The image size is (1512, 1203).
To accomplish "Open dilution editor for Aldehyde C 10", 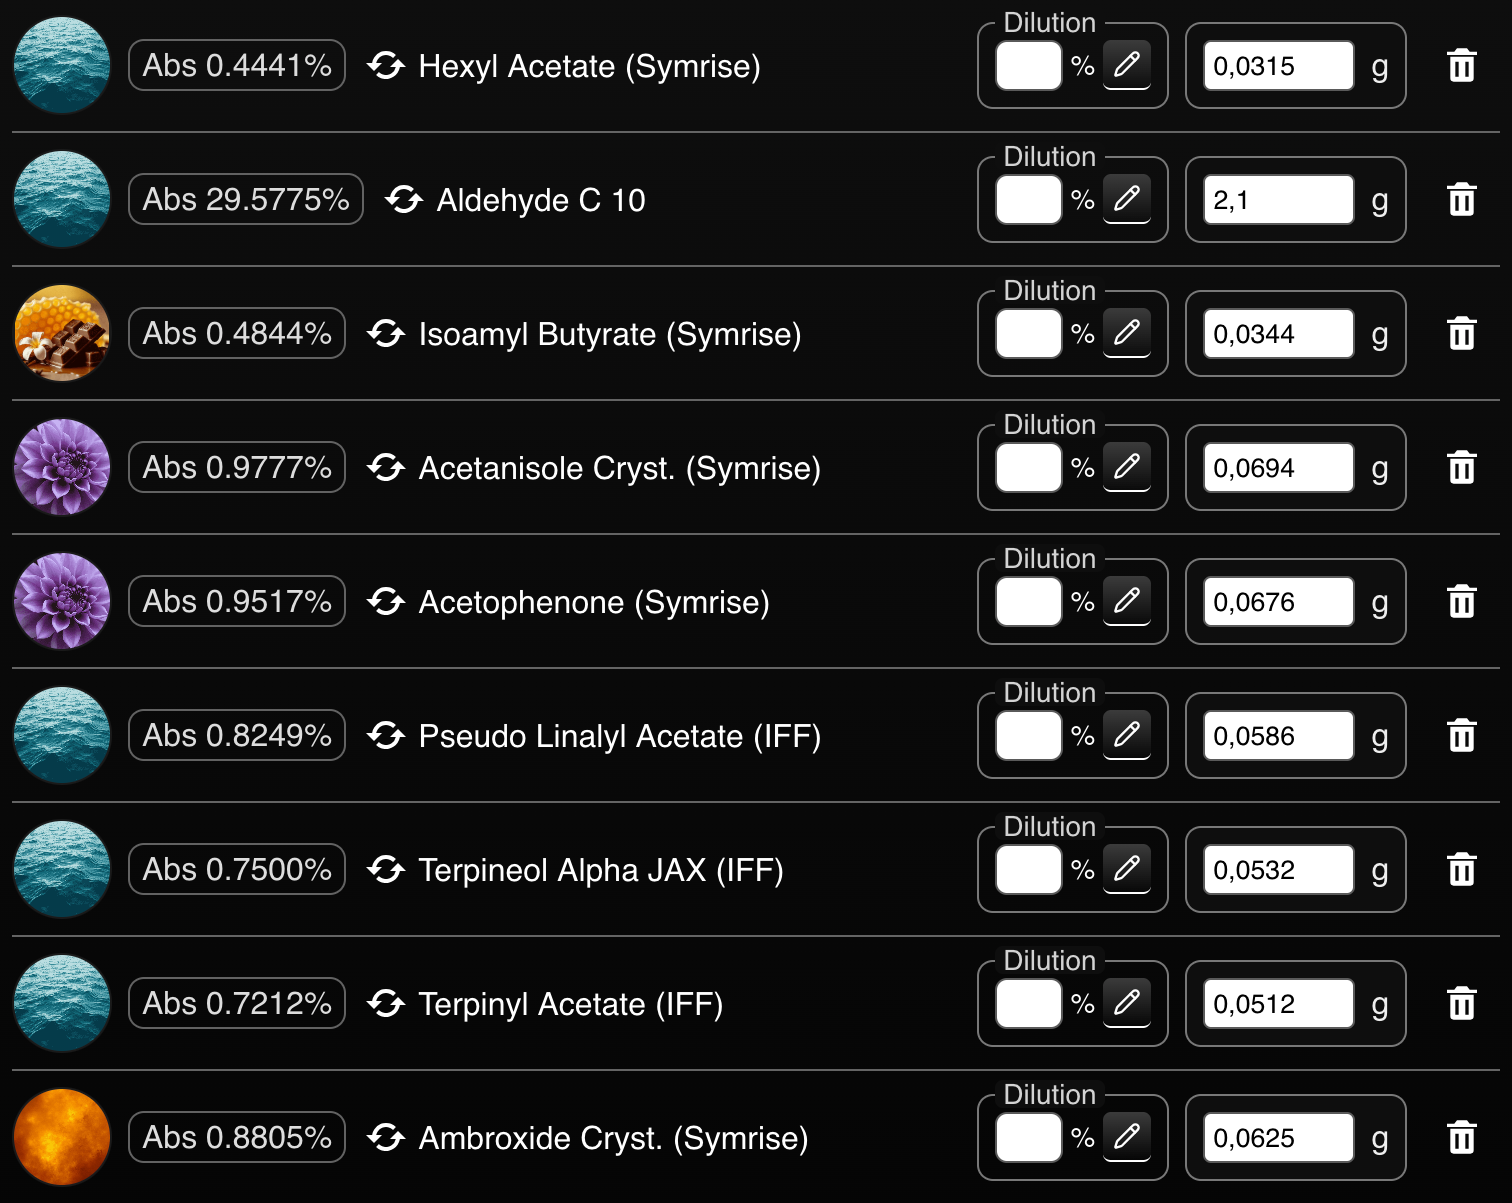I will pyautogui.click(x=1127, y=199).
